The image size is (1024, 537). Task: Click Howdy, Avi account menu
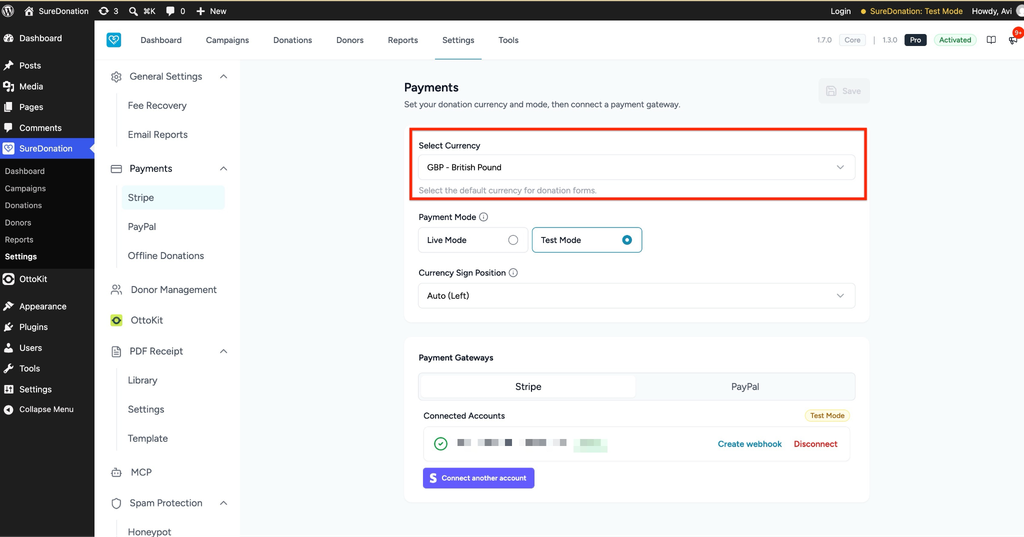(996, 11)
